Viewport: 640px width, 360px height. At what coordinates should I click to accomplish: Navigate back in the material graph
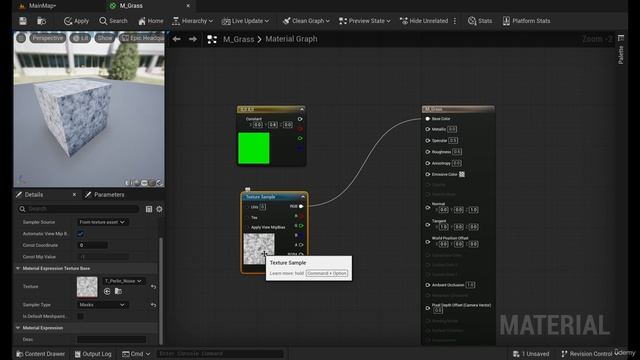click(x=176, y=39)
